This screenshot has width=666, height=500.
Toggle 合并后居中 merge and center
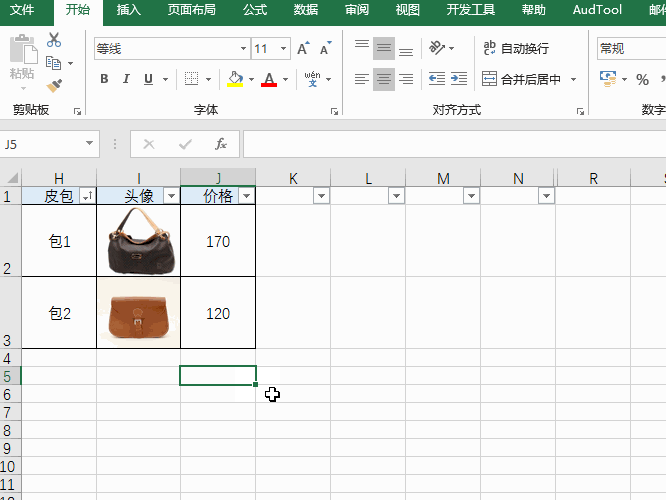(x=522, y=79)
